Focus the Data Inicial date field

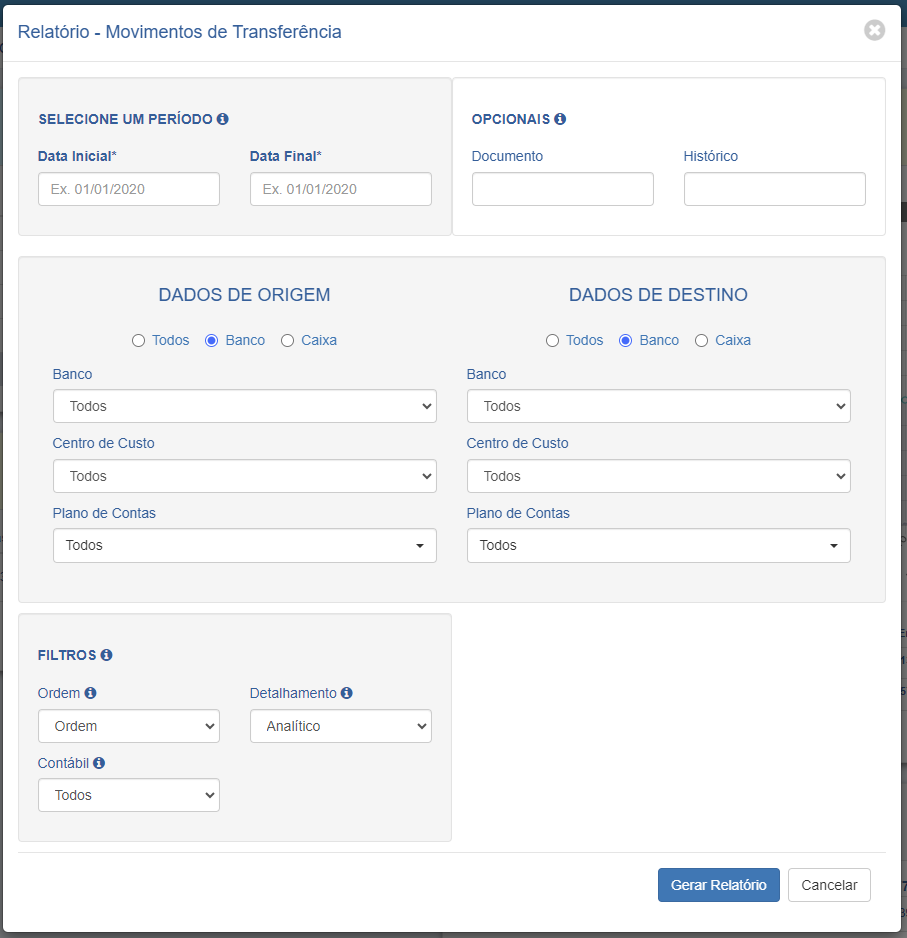129,189
